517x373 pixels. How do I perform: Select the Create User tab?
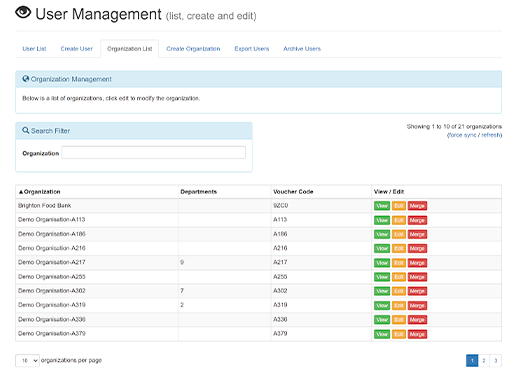[77, 49]
